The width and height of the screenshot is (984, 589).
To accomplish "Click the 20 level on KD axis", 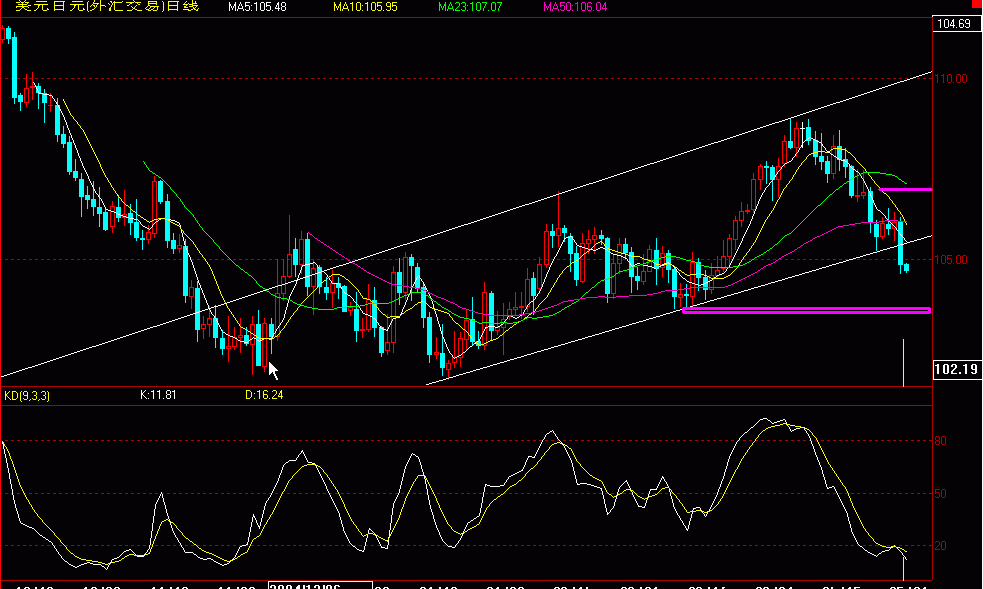I will pos(940,546).
